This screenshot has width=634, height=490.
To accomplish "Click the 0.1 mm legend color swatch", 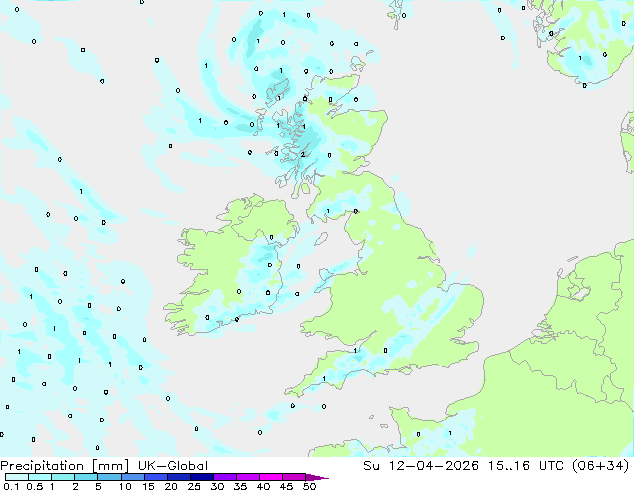I will [17, 477].
